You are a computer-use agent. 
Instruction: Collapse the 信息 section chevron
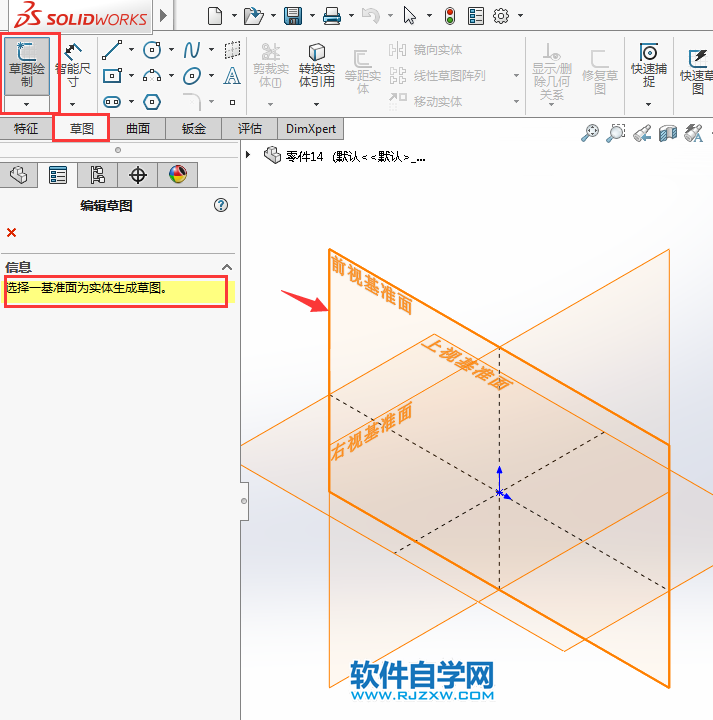tap(227, 267)
